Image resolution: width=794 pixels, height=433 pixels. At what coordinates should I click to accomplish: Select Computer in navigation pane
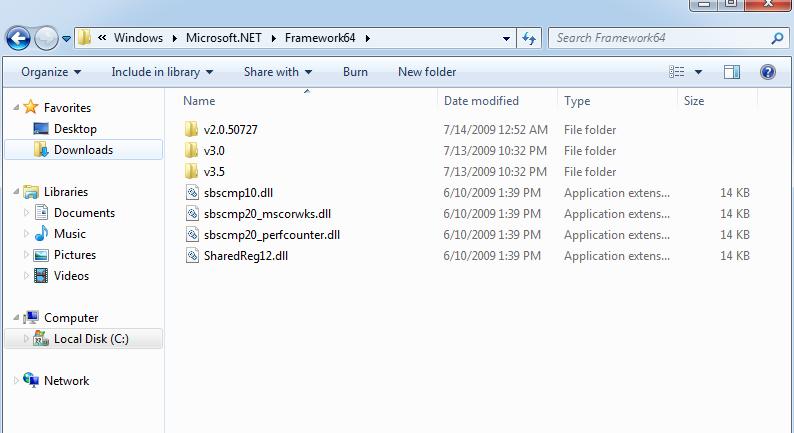(71, 318)
